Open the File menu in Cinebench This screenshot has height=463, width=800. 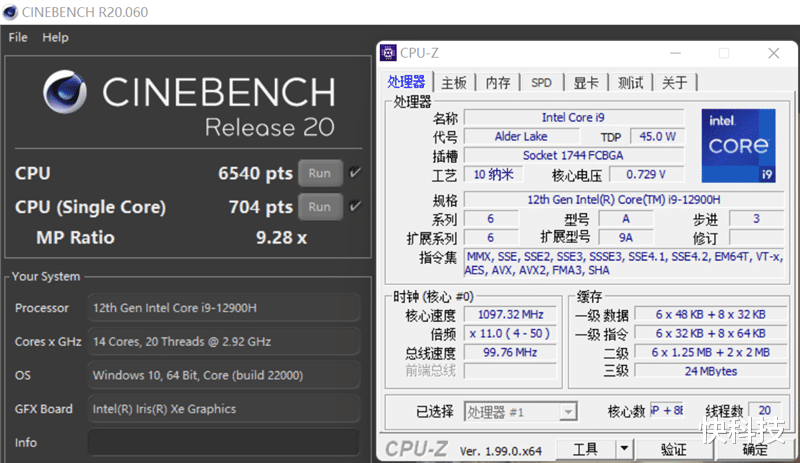(18, 37)
